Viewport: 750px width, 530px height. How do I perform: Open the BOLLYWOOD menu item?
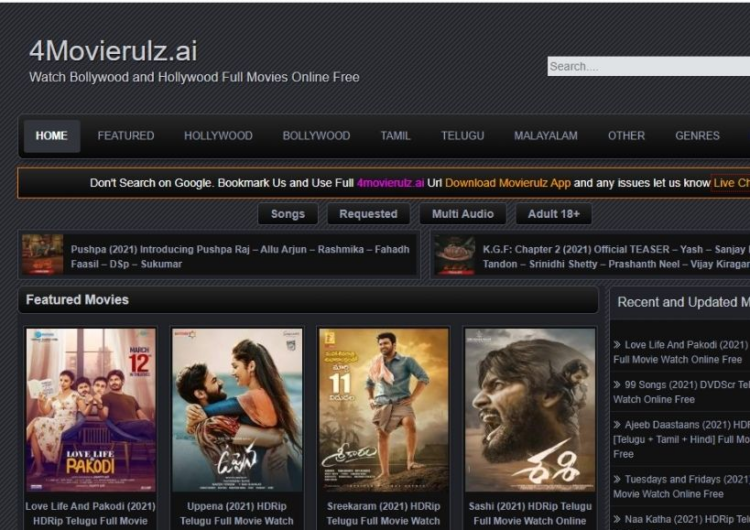point(316,136)
